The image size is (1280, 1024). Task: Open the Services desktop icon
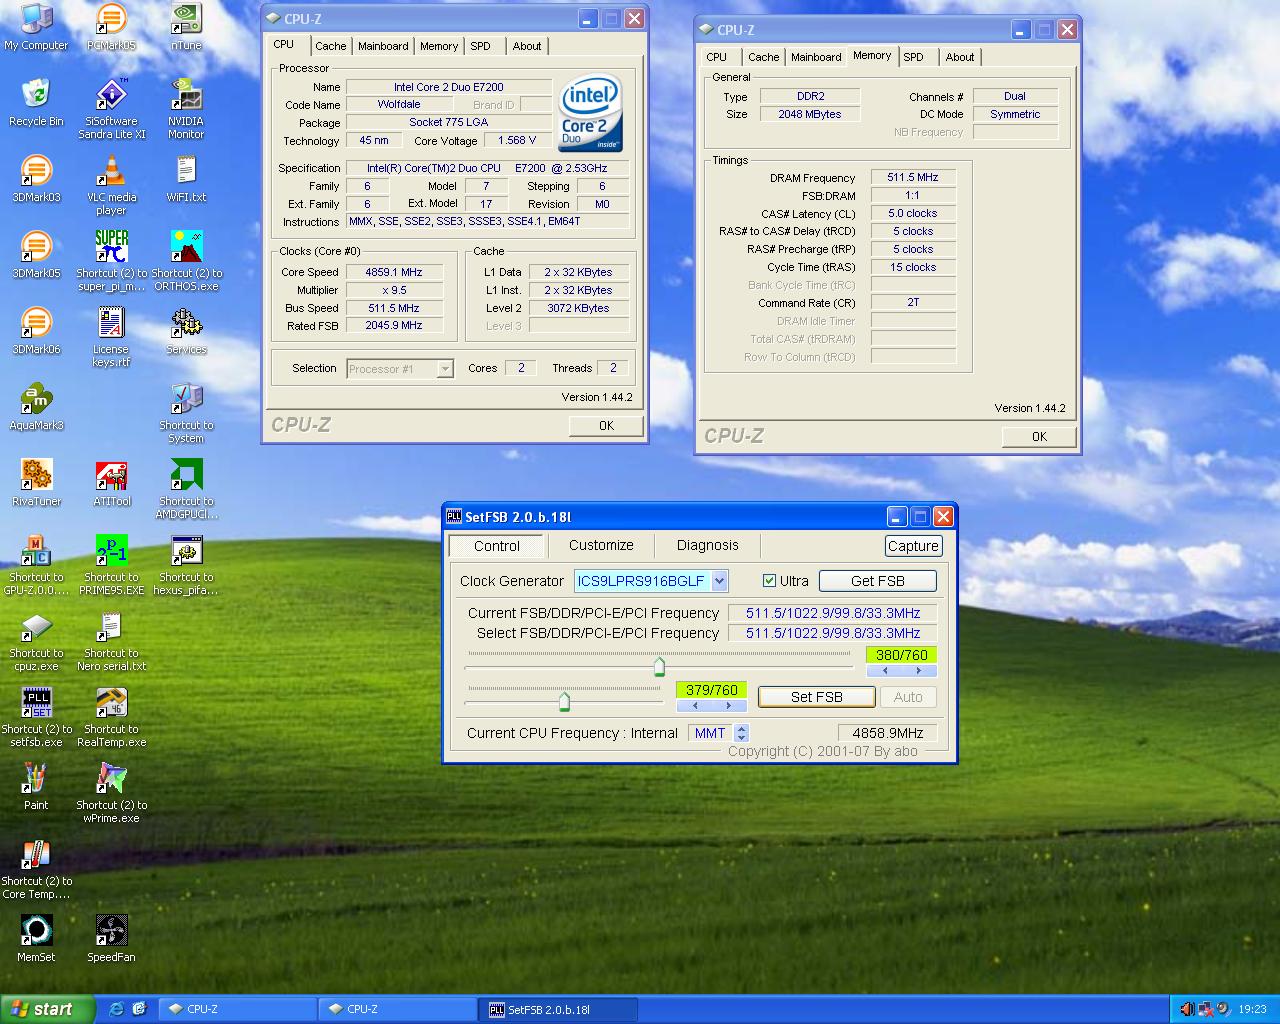(186, 331)
